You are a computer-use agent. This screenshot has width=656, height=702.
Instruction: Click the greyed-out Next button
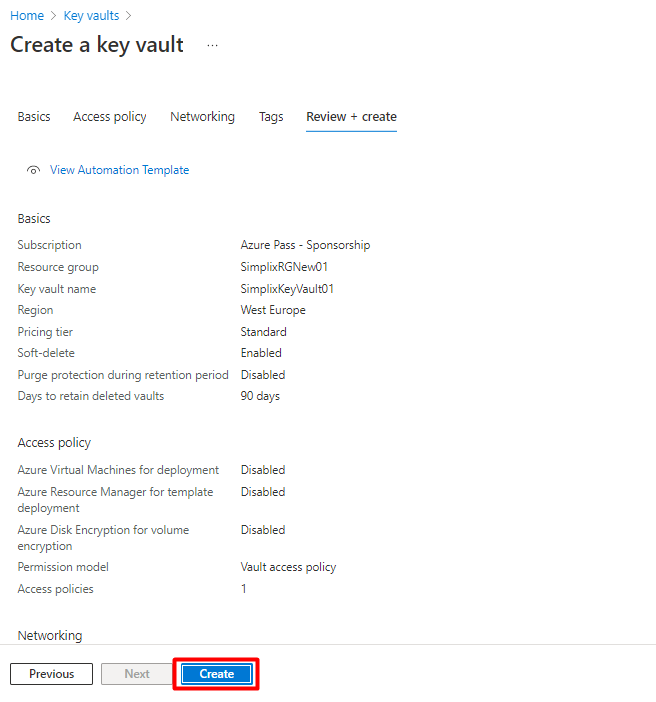tap(137, 674)
